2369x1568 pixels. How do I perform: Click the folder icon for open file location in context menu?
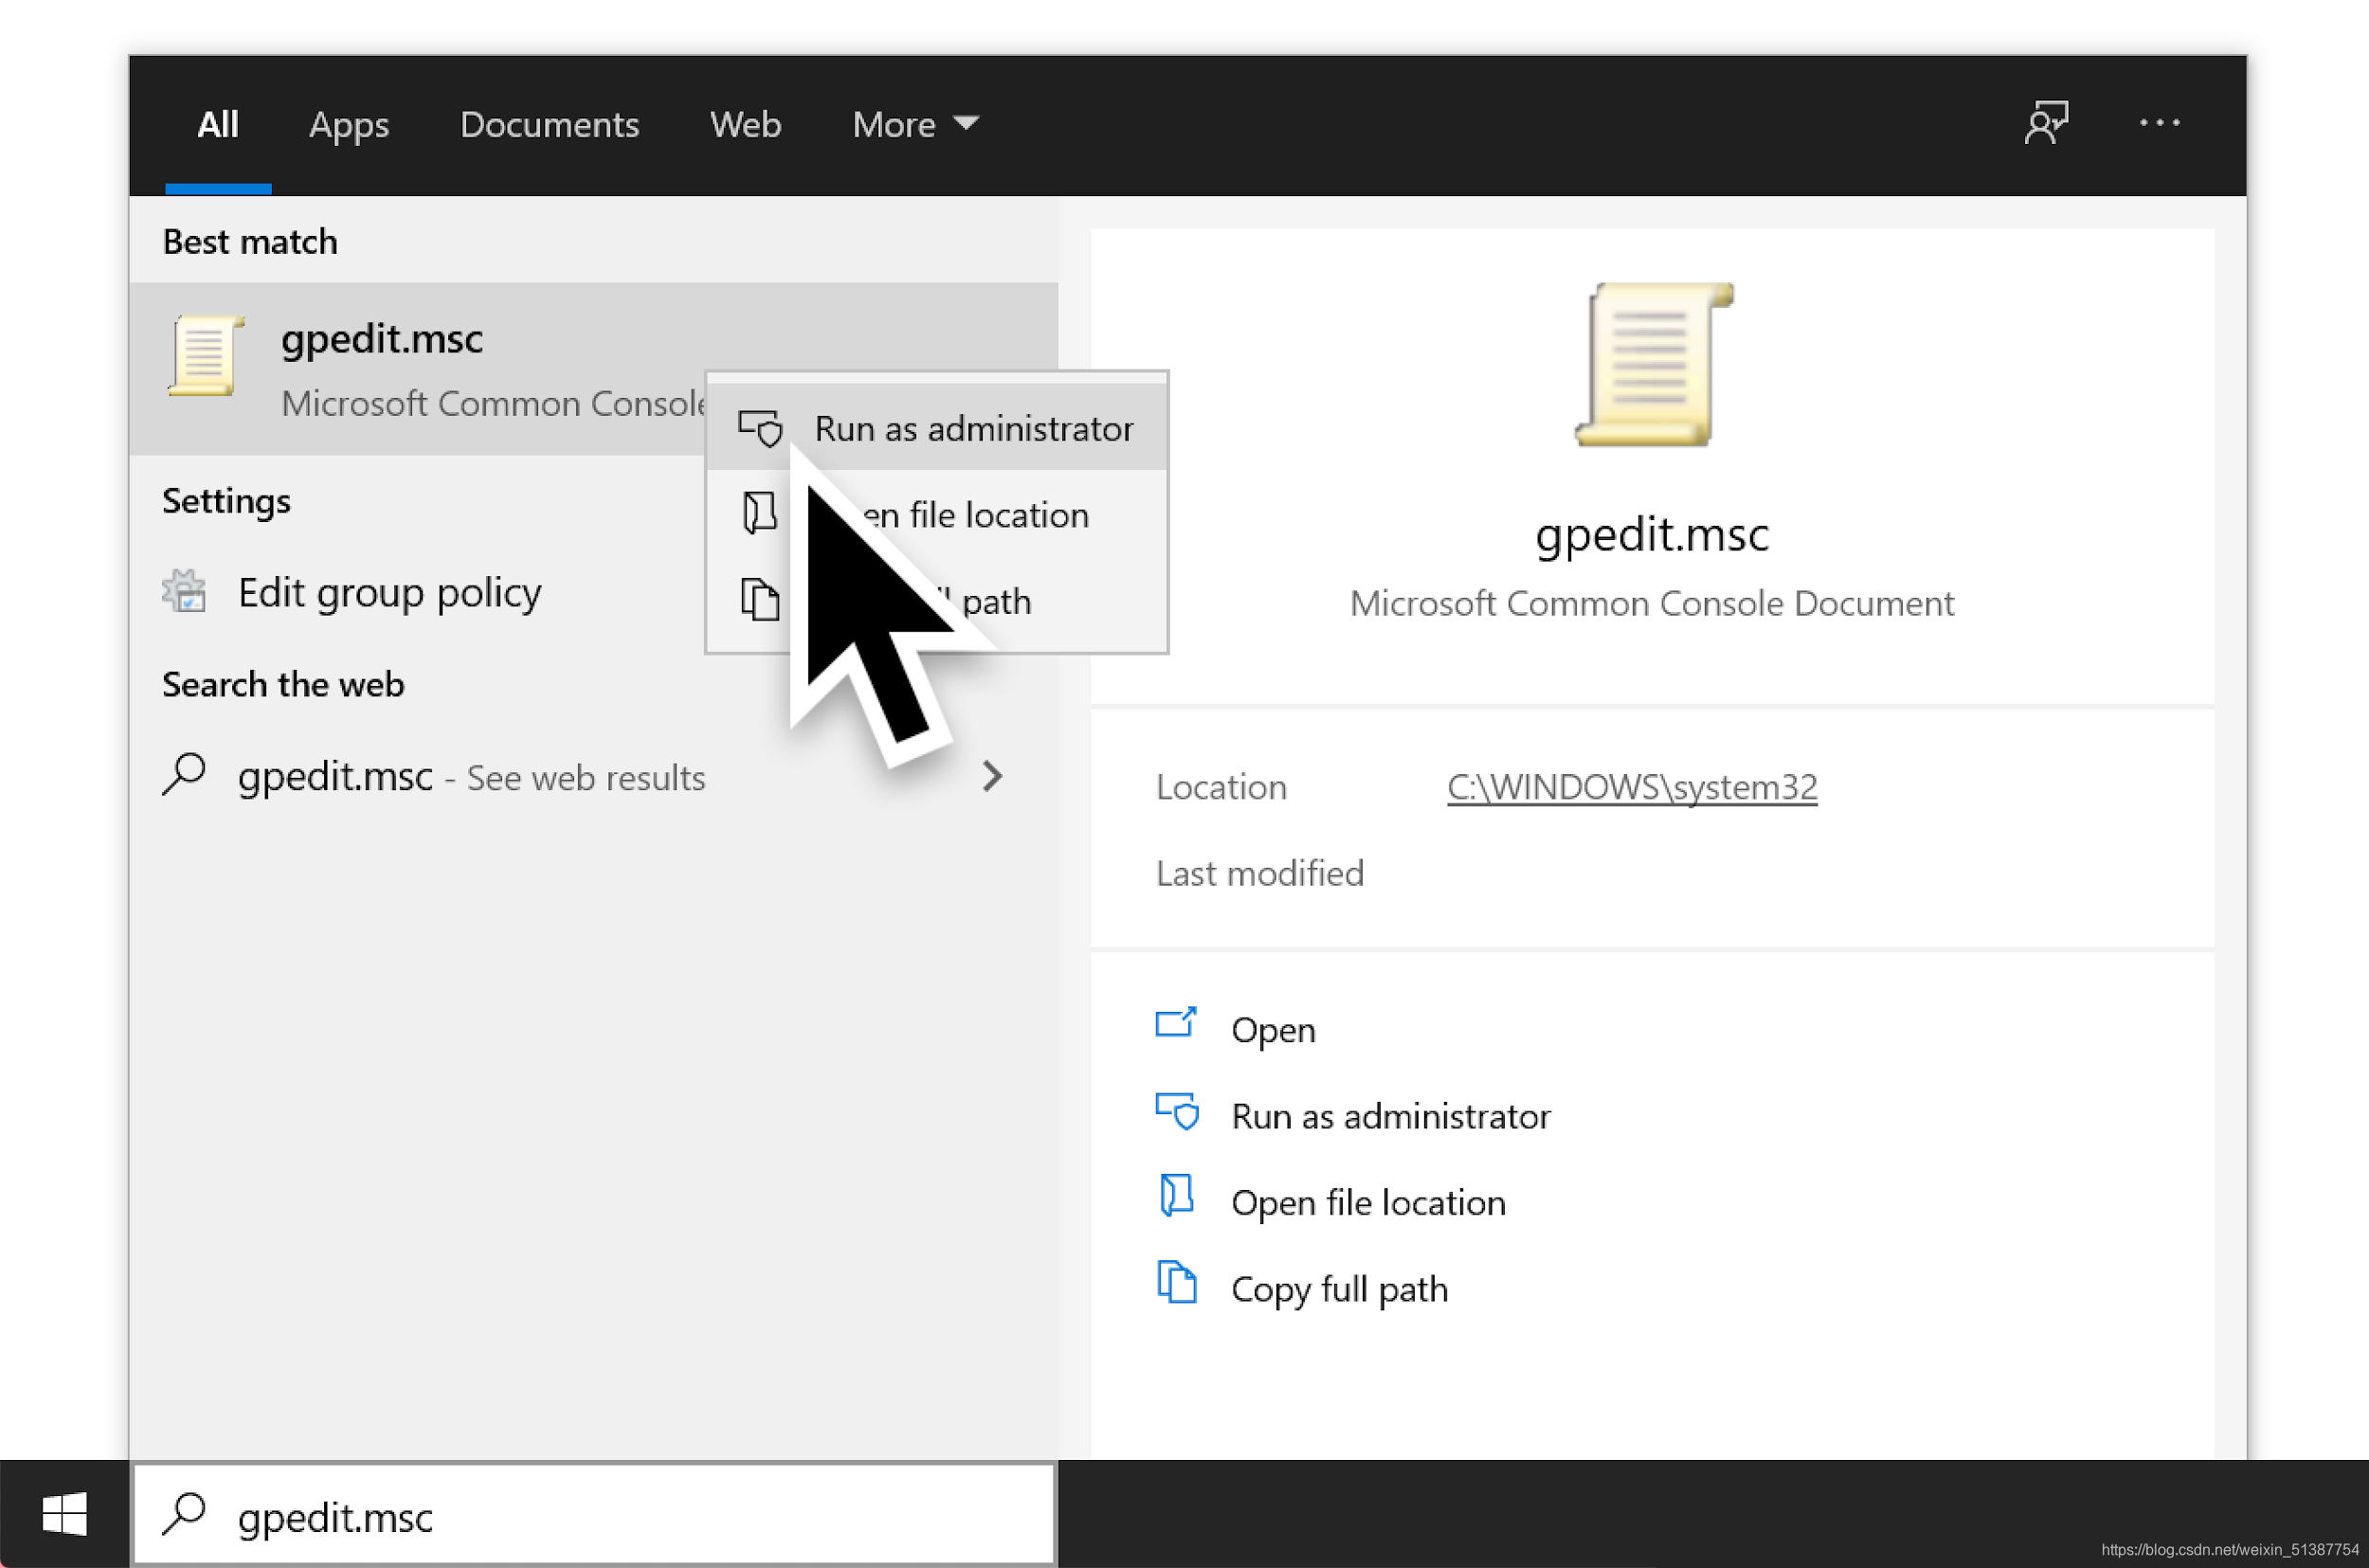(759, 514)
